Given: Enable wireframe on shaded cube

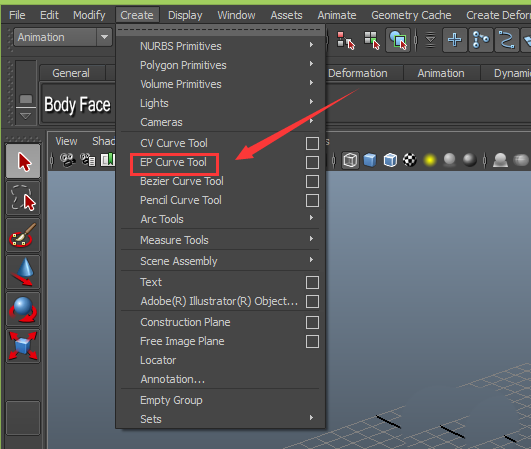Looking at the screenshot, I should 390,160.
